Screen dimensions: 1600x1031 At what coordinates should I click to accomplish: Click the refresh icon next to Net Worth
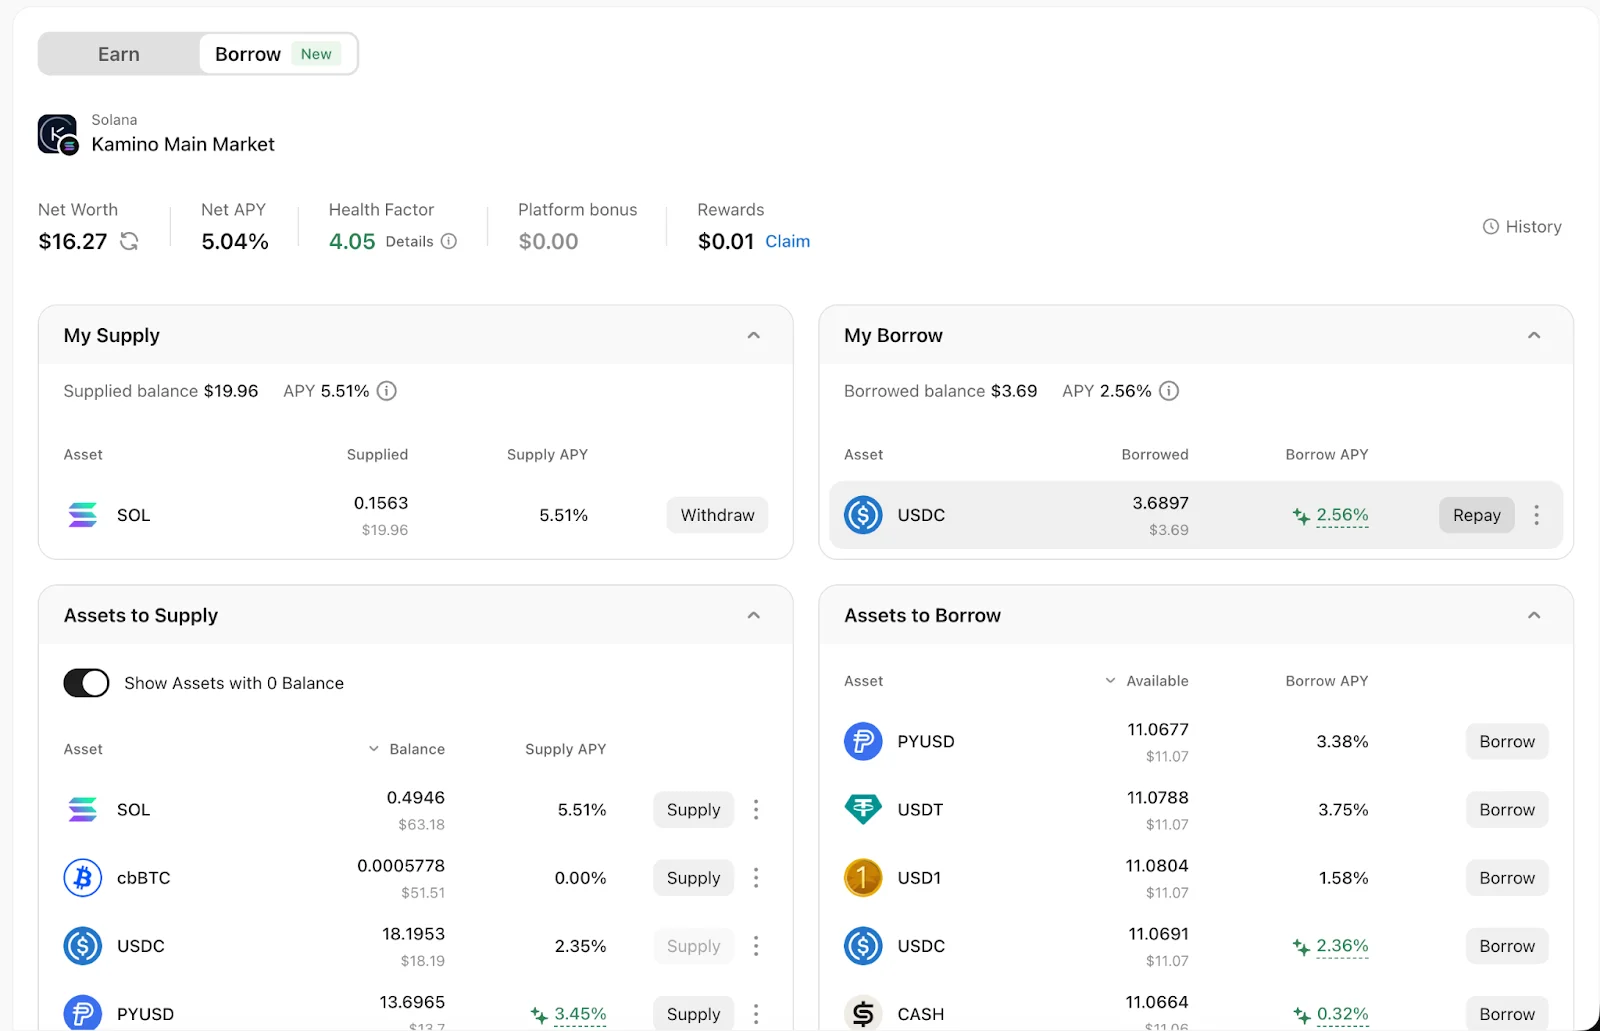[x=129, y=241]
